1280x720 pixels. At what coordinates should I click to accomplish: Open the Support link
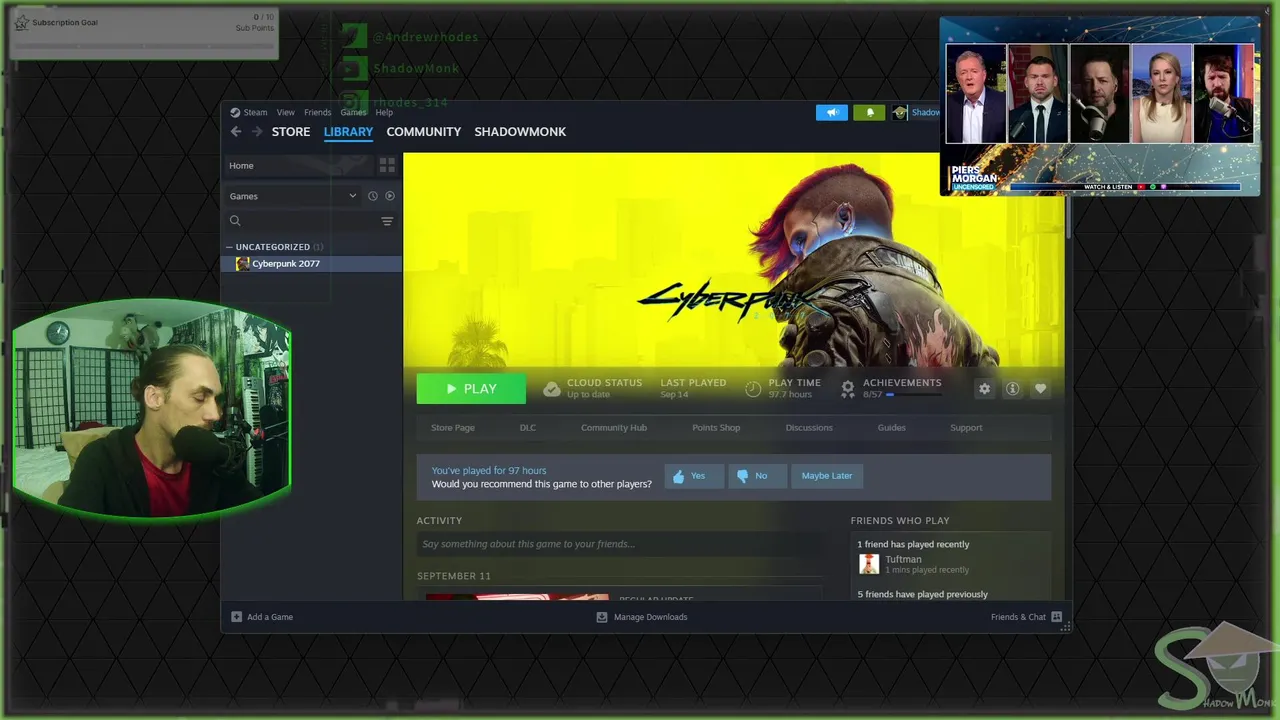click(x=966, y=428)
